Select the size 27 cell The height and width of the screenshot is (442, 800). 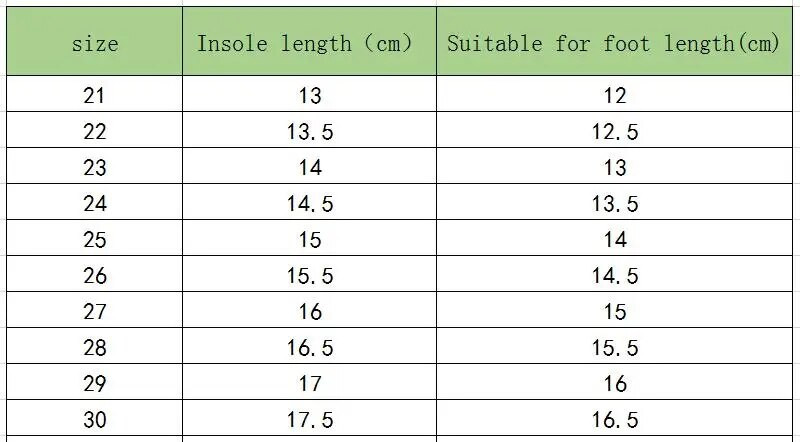click(95, 312)
